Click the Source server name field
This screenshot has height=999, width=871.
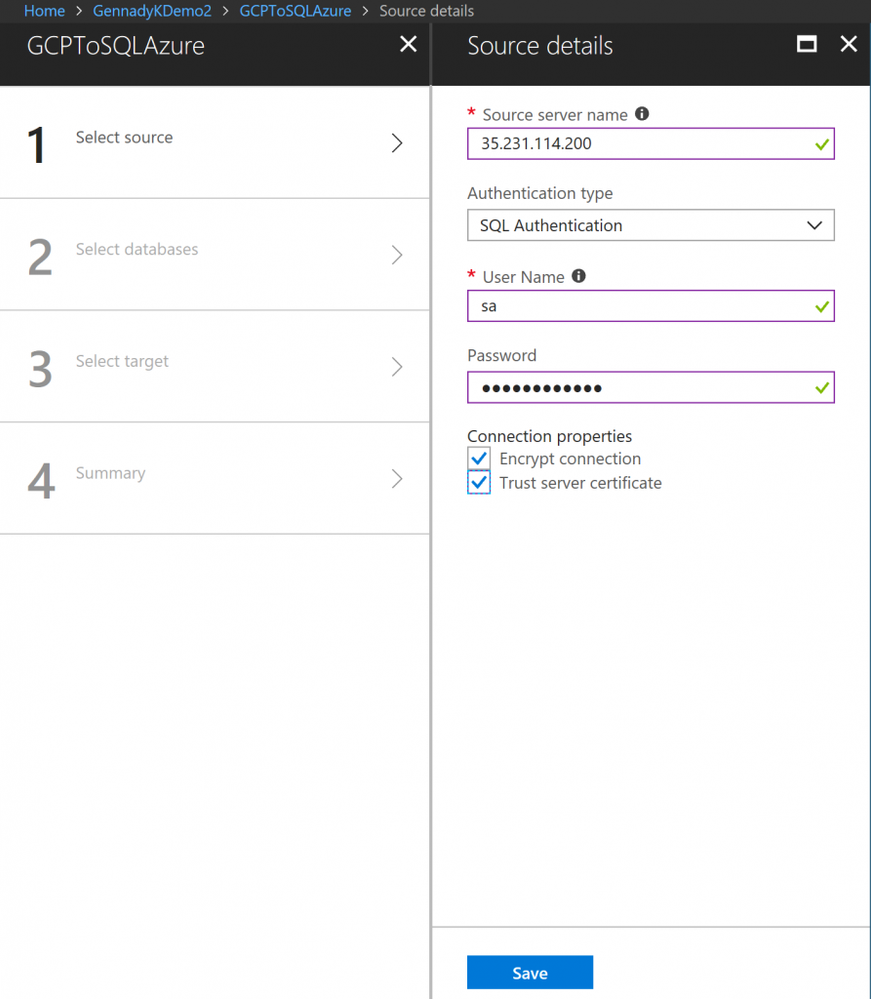640,144
